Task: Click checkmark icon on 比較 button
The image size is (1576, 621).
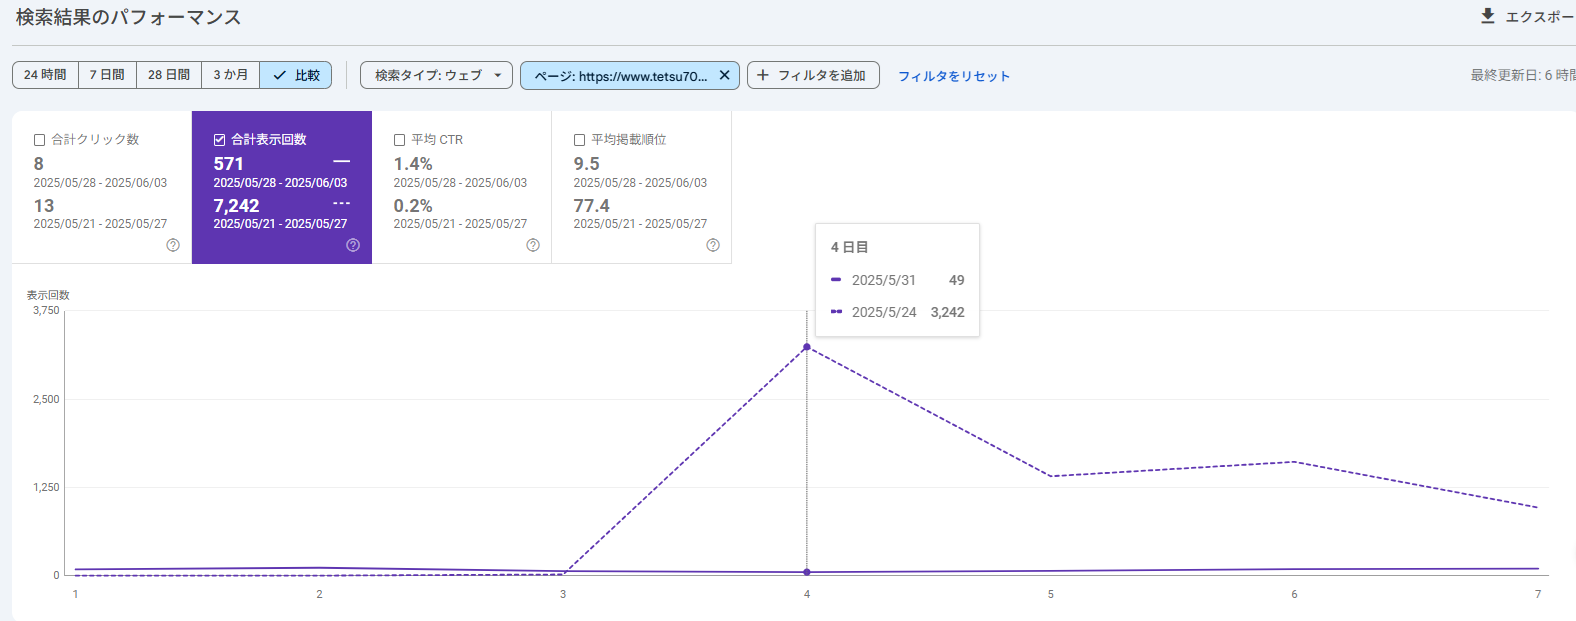Action: click(x=280, y=75)
